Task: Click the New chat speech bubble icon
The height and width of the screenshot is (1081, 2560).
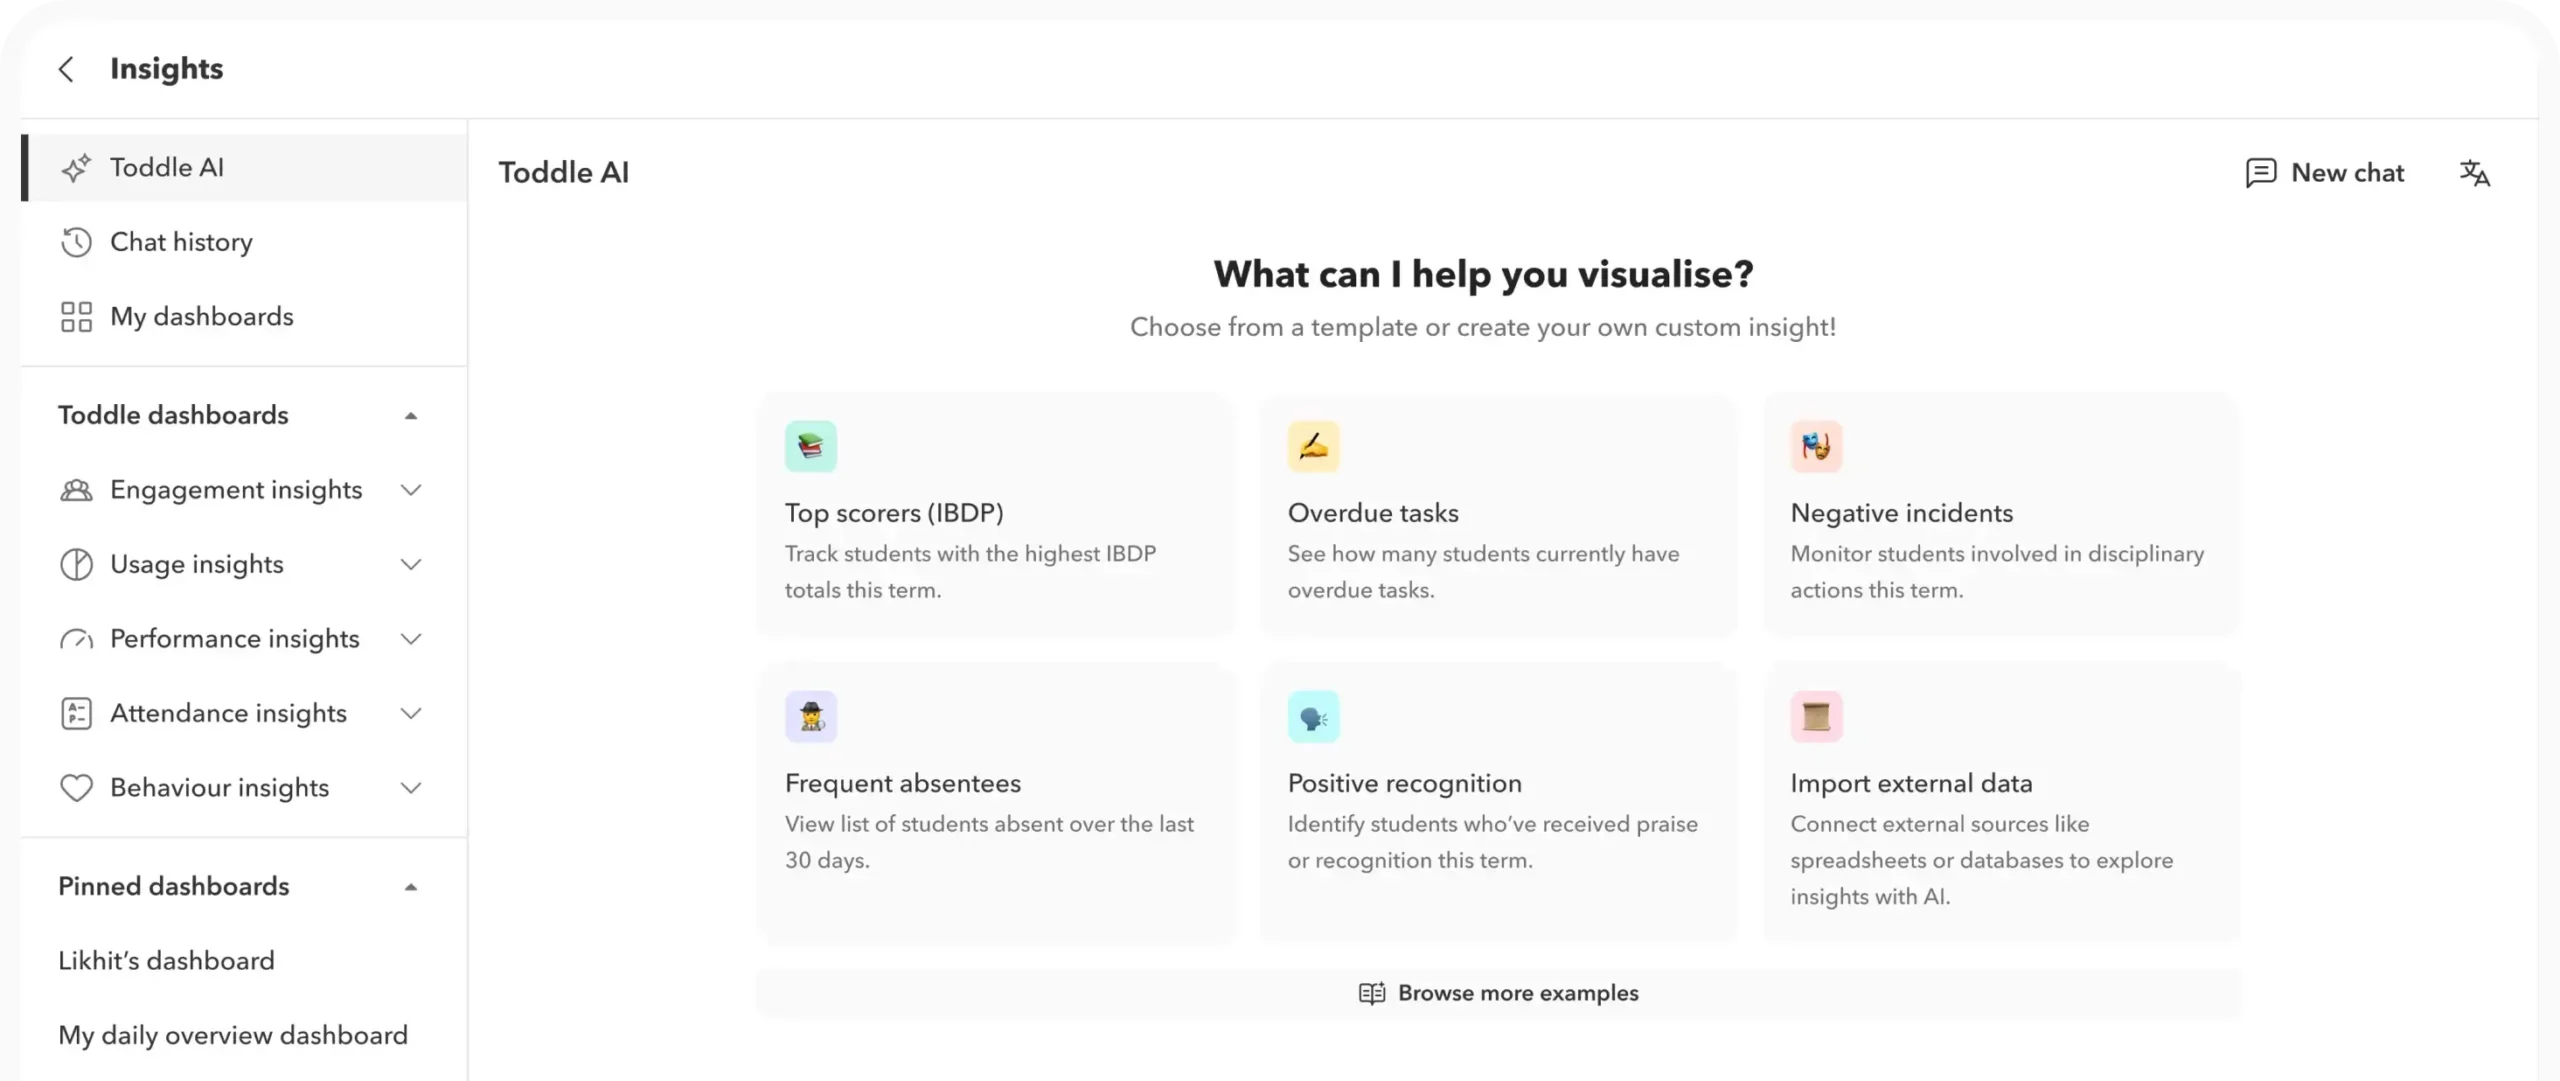Action: coord(2260,173)
